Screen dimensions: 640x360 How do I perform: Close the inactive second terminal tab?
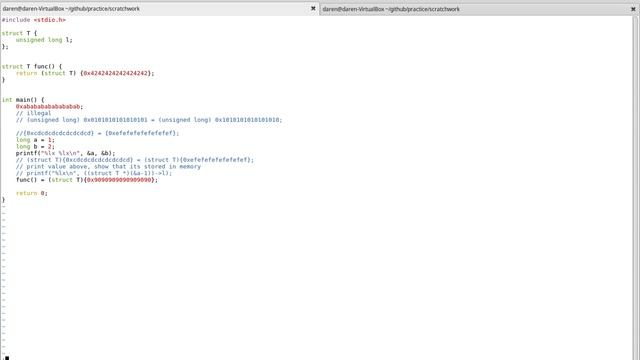point(633,9)
